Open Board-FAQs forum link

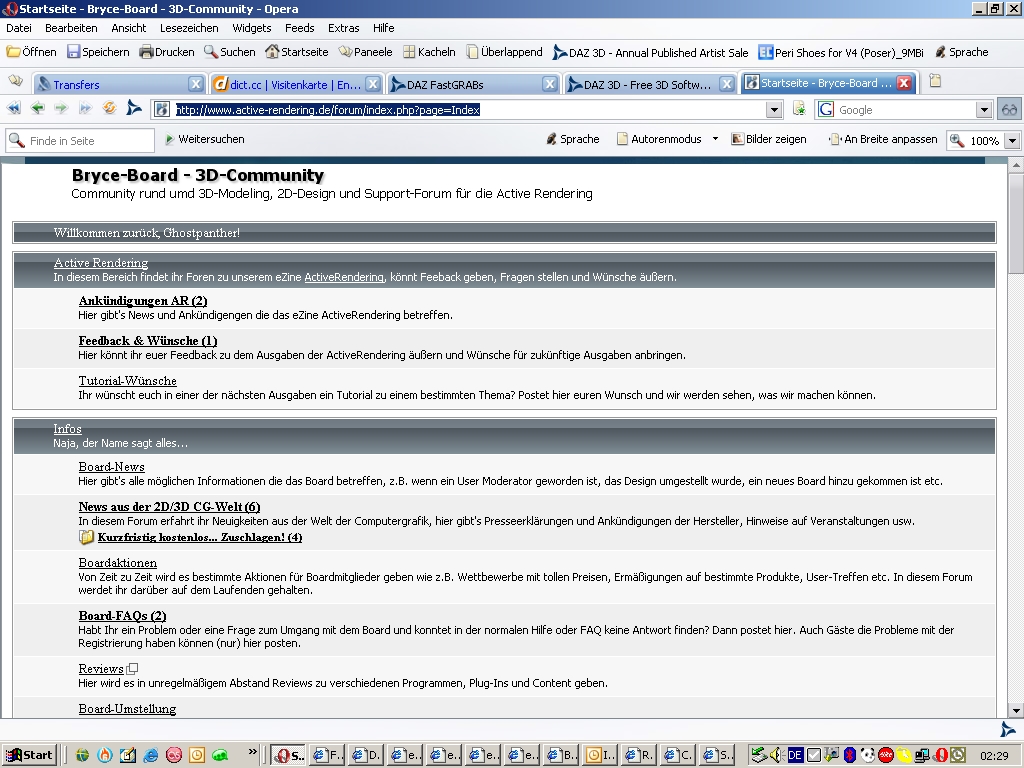click(122, 616)
